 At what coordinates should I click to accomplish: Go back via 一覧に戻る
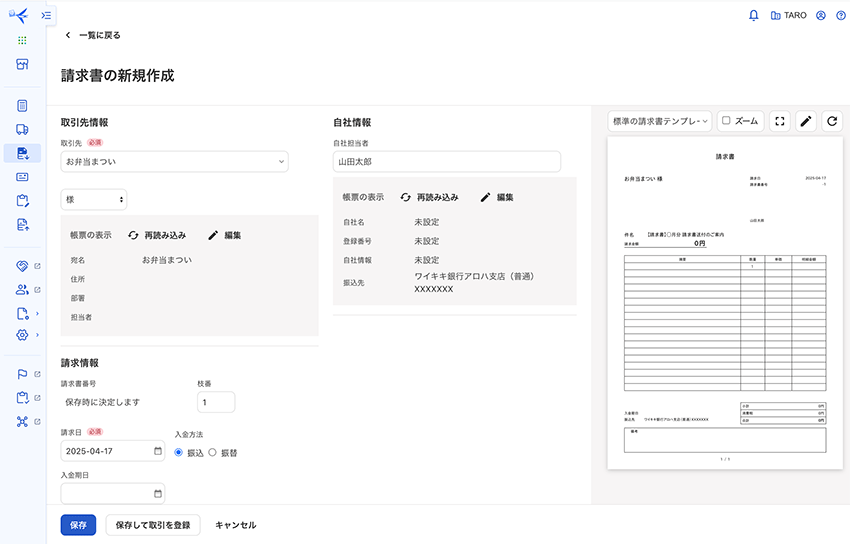(x=93, y=35)
